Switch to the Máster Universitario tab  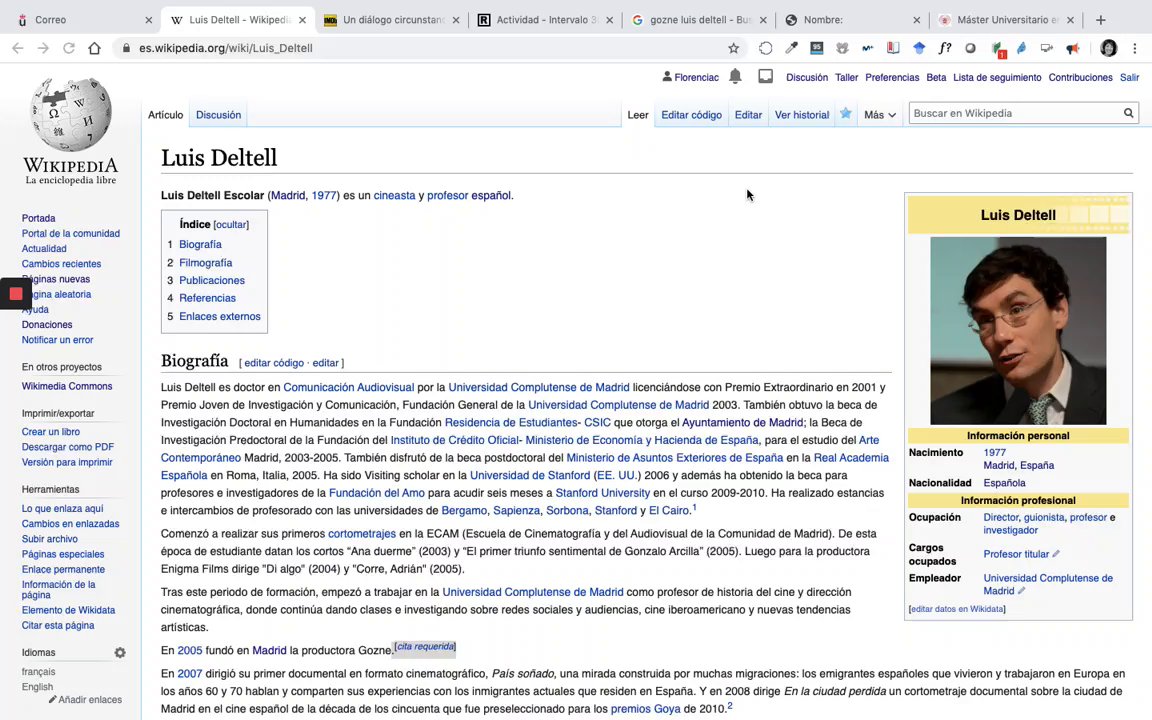[x=1007, y=20]
